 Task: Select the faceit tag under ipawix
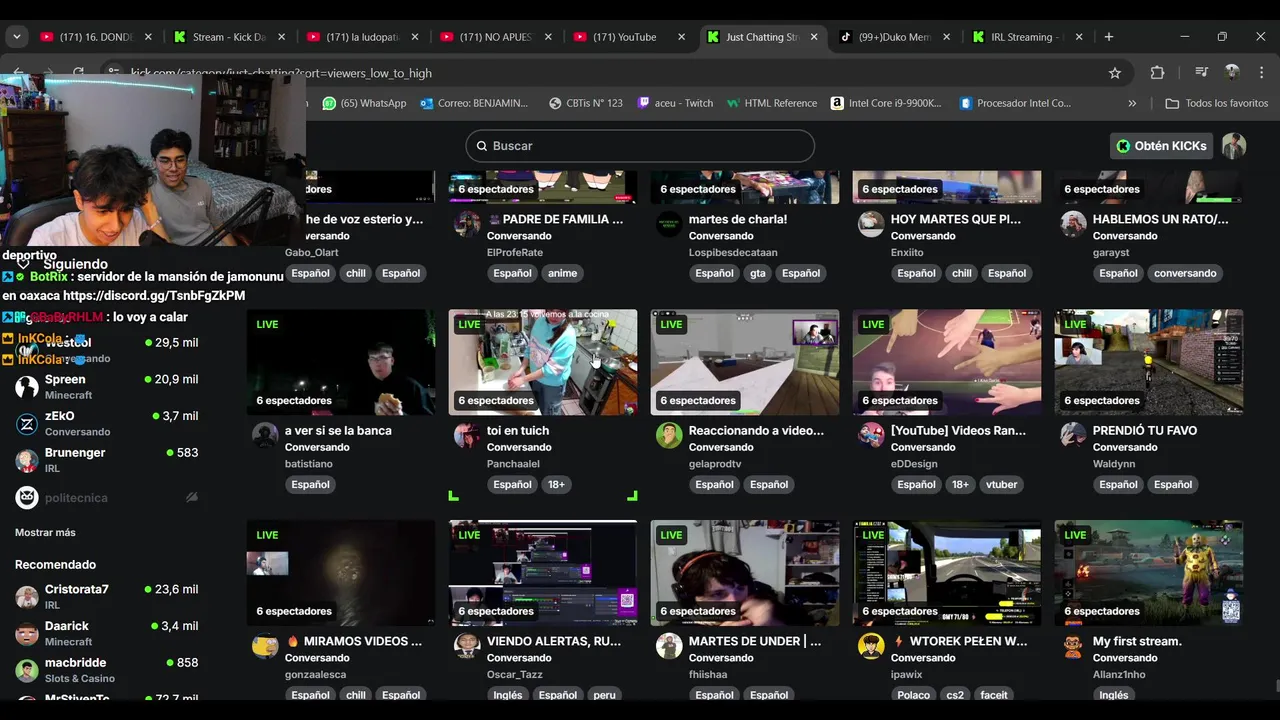[994, 695]
